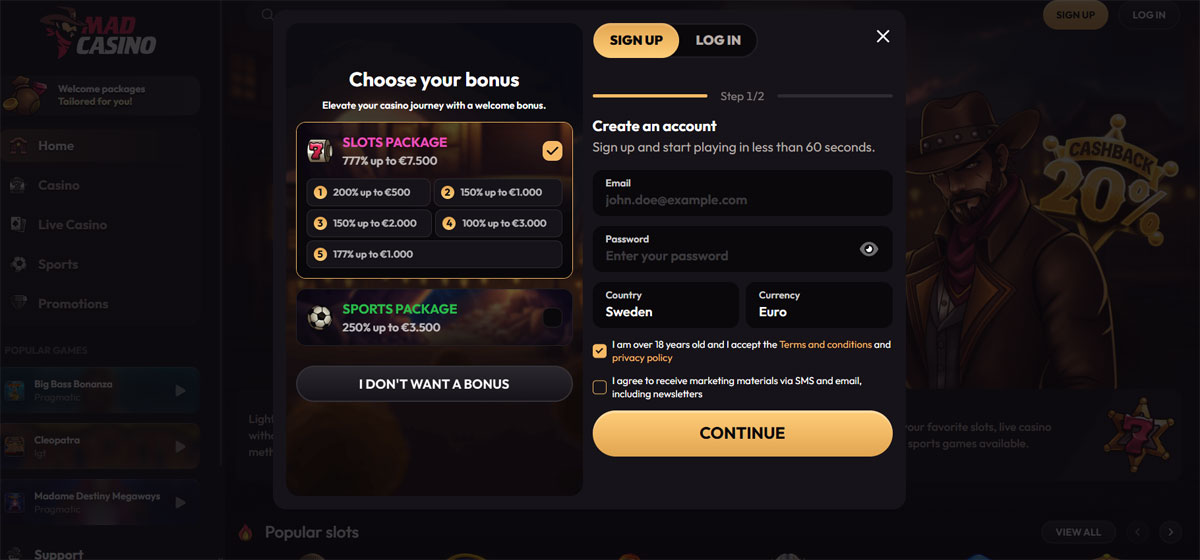Select the Sign Up tab
The image size is (1200, 560).
pos(636,40)
